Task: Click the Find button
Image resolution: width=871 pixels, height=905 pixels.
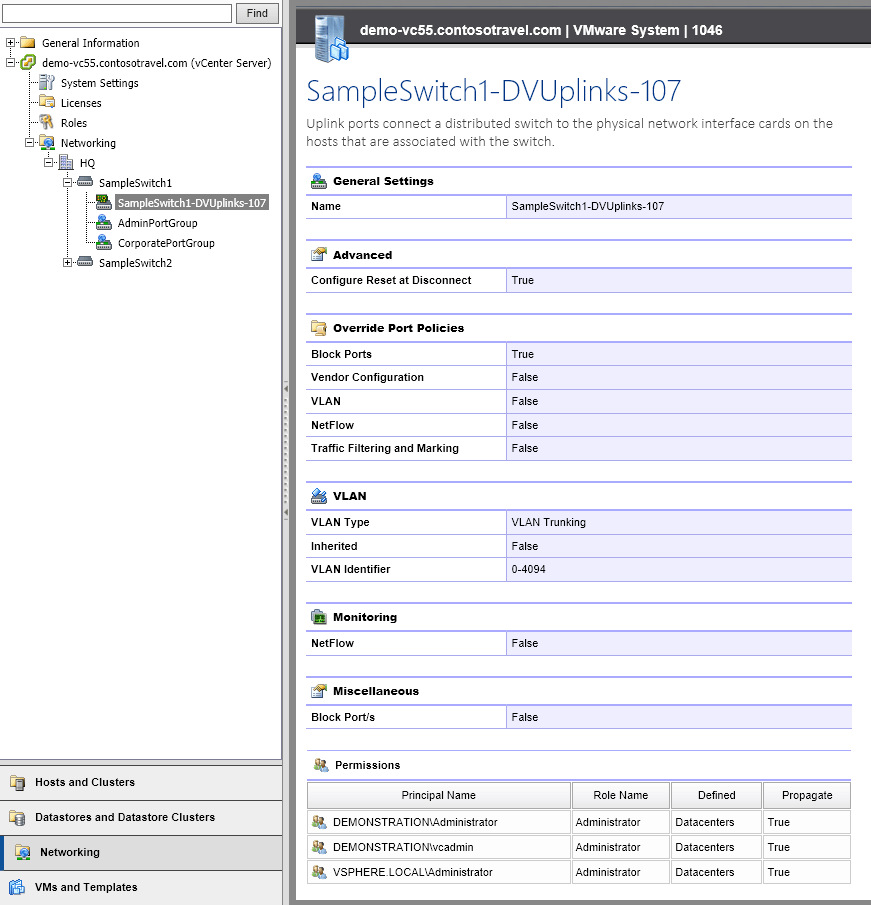Action: 257,13
